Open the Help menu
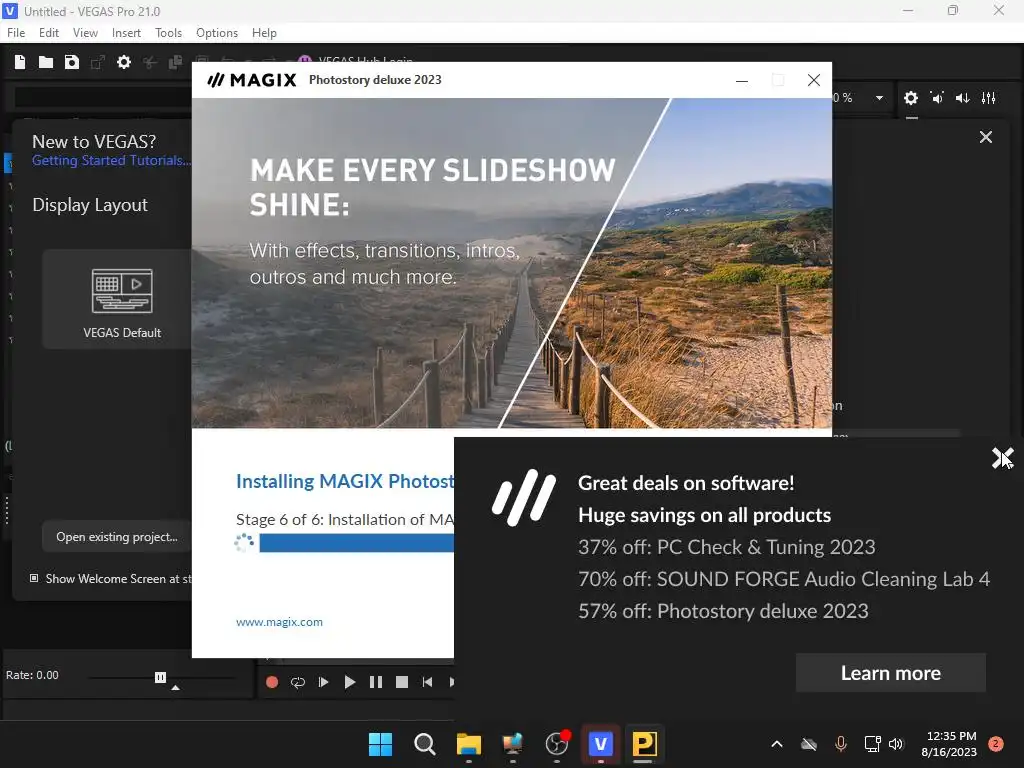The image size is (1024, 768). click(264, 33)
